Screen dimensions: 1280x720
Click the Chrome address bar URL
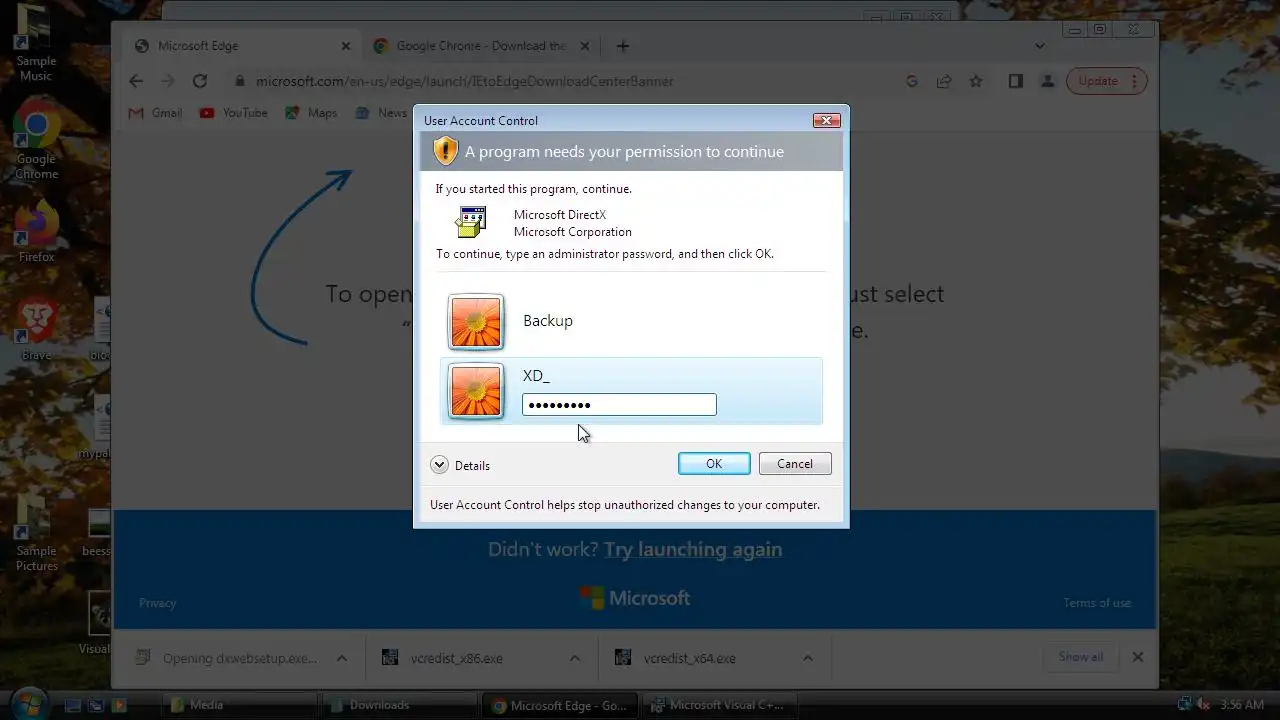(x=464, y=81)
